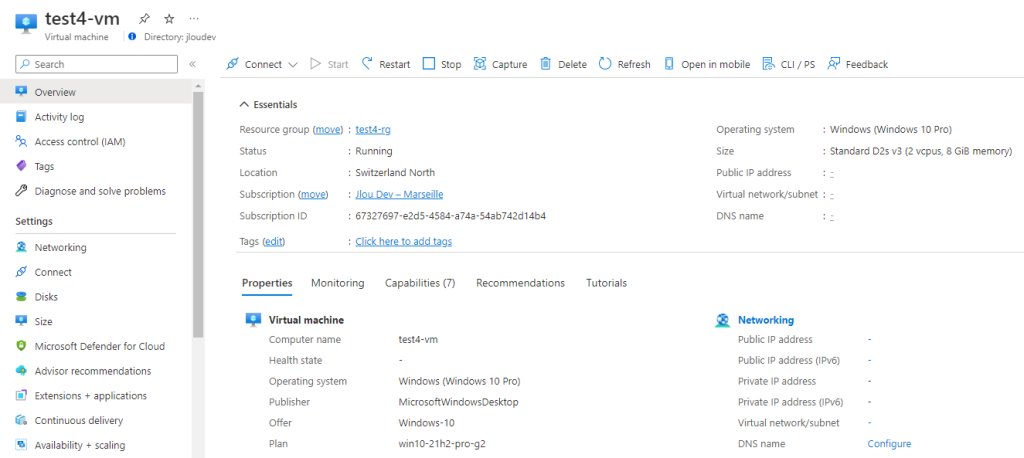Image resolution: width=1024 pixels, height=458 pixels.
Task: Open the Connect dropdown arrow
Action: [x=293, y=65]
